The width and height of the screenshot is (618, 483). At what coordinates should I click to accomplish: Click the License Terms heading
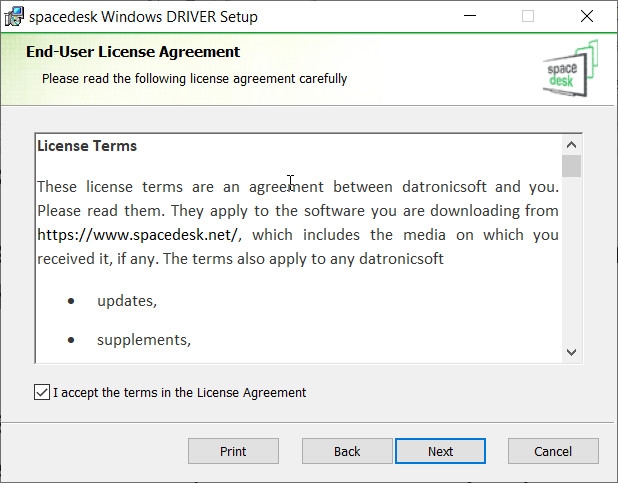(x=87, y=146)
